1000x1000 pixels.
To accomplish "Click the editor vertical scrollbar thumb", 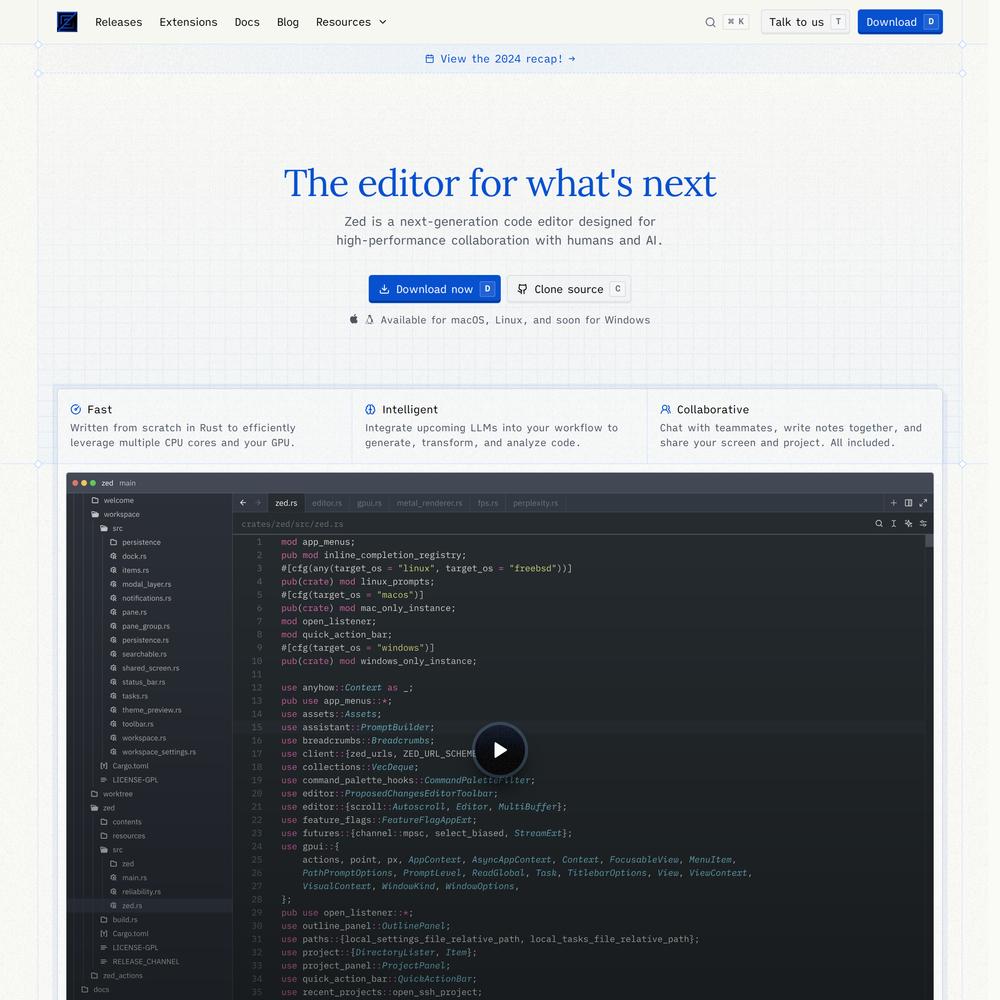I will coord(929,541).
